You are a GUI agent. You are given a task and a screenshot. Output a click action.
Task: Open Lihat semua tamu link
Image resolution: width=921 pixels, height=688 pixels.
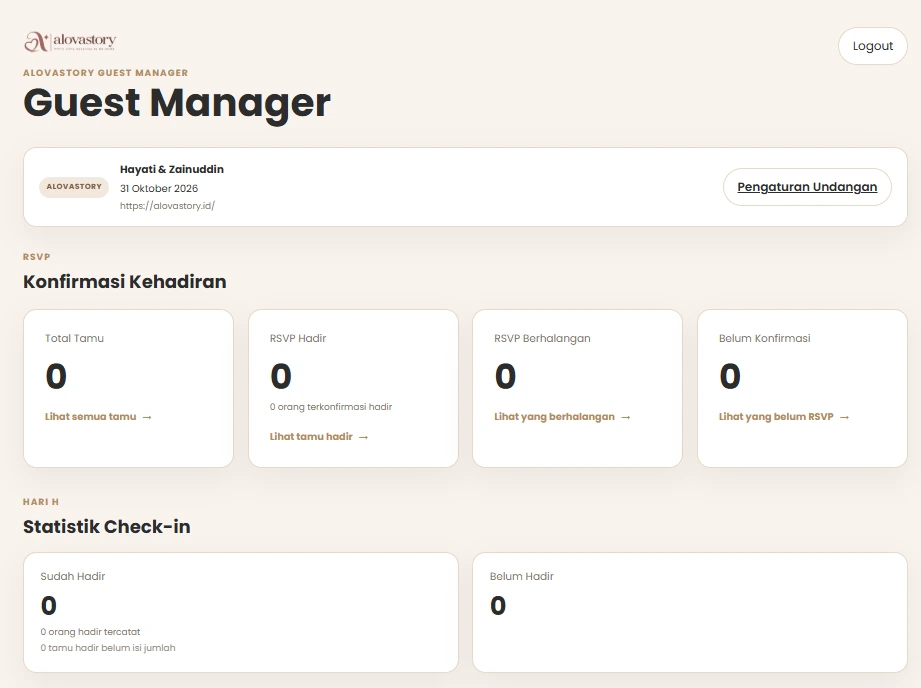coord(98,417)
